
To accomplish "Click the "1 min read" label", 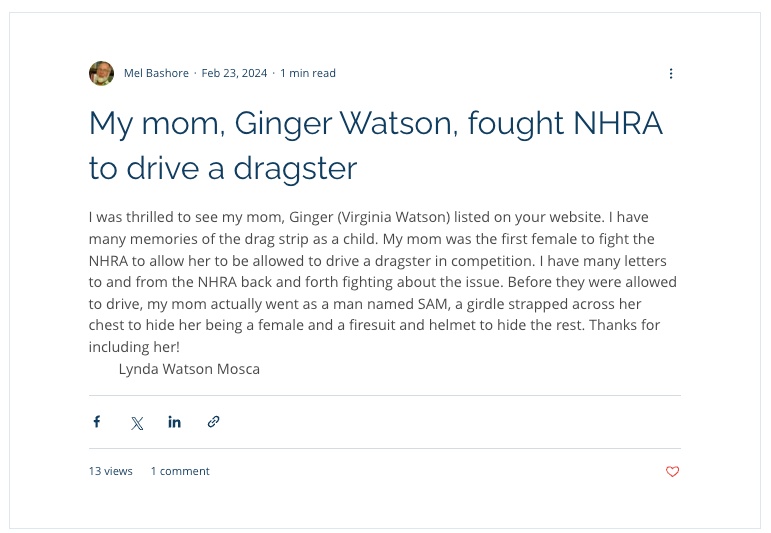I will click(308, 73).
